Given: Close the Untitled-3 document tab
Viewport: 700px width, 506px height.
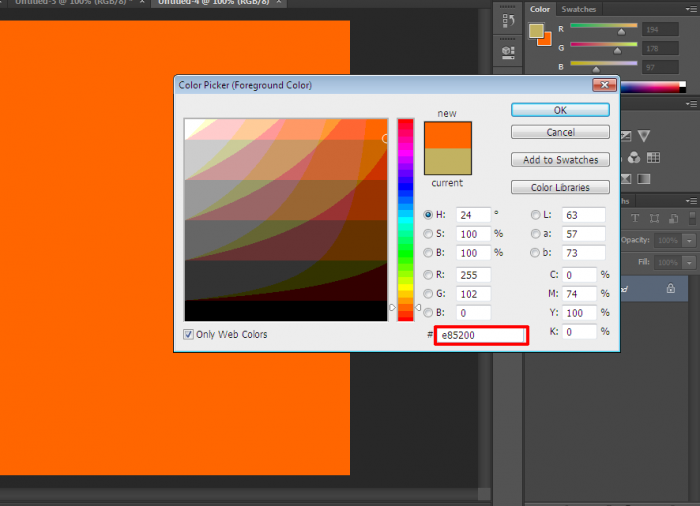Looking at the screenshot, I should 142,2.
